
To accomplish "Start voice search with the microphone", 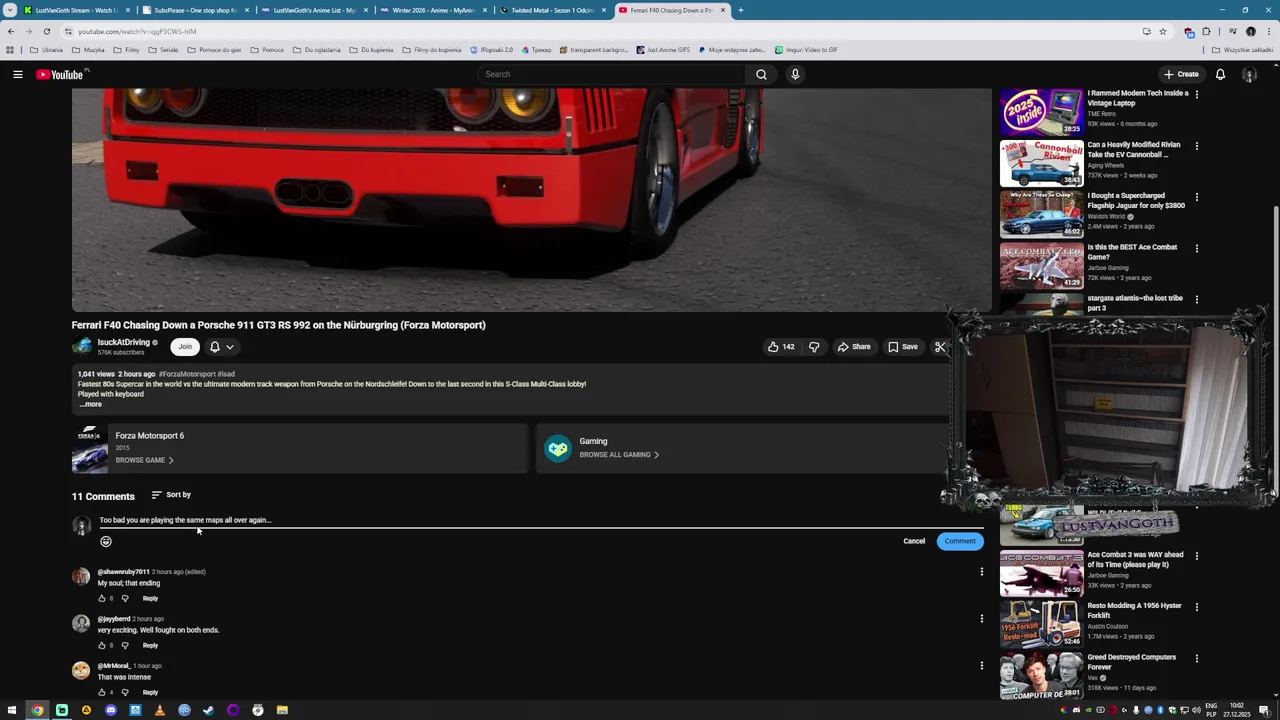I will 795,74.
